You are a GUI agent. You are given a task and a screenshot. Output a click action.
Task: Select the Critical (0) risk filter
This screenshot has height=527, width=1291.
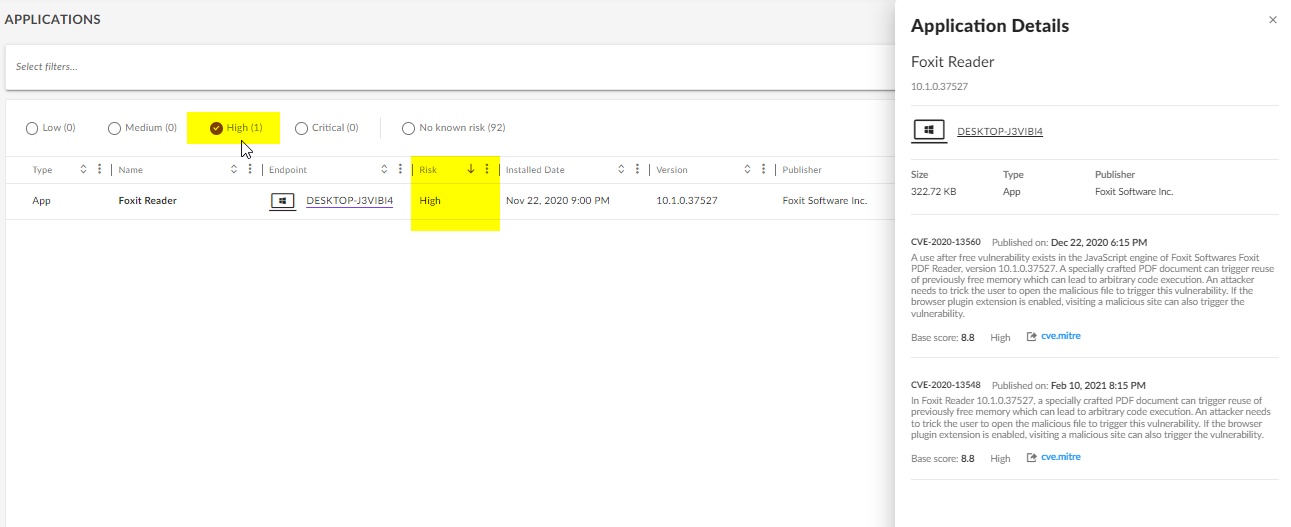click(x=326, y=128)
